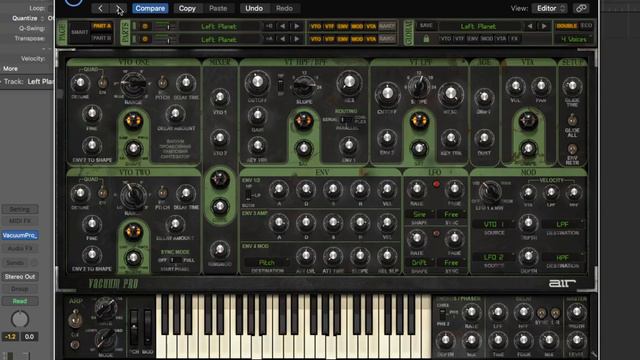Open the global Left Planet preset menu

pyautogui.click(x=478, y=27)
